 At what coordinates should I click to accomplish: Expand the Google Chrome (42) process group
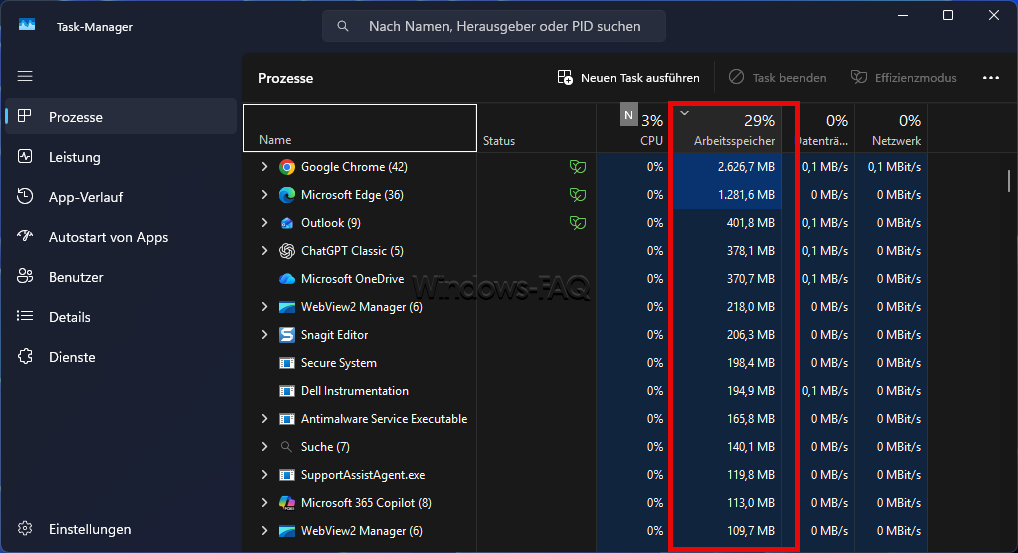click(x=264, y=167)
